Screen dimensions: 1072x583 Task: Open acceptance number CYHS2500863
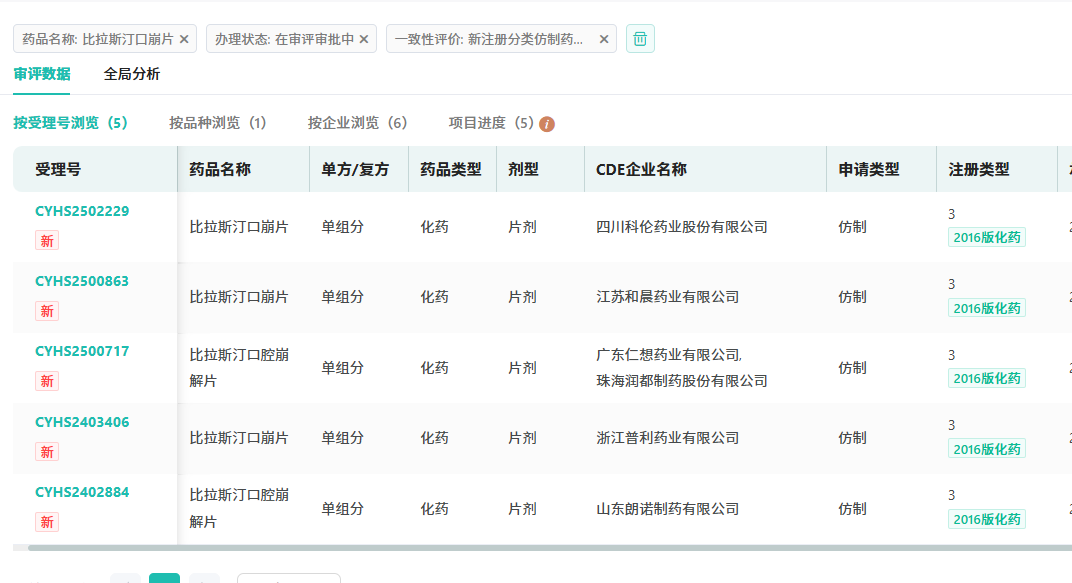point(82,281)
